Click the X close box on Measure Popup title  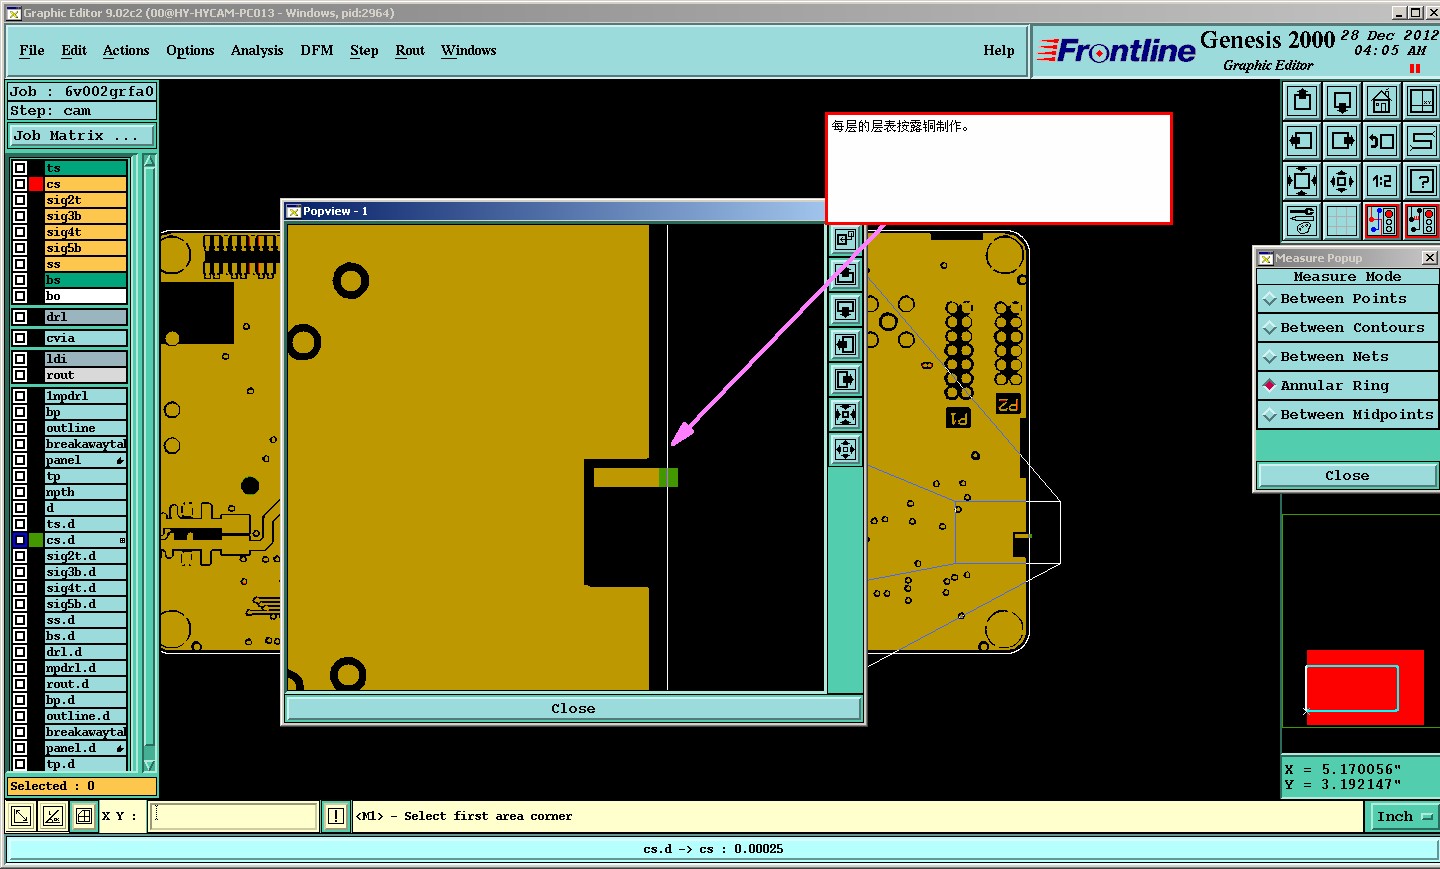coord(1429,258)
